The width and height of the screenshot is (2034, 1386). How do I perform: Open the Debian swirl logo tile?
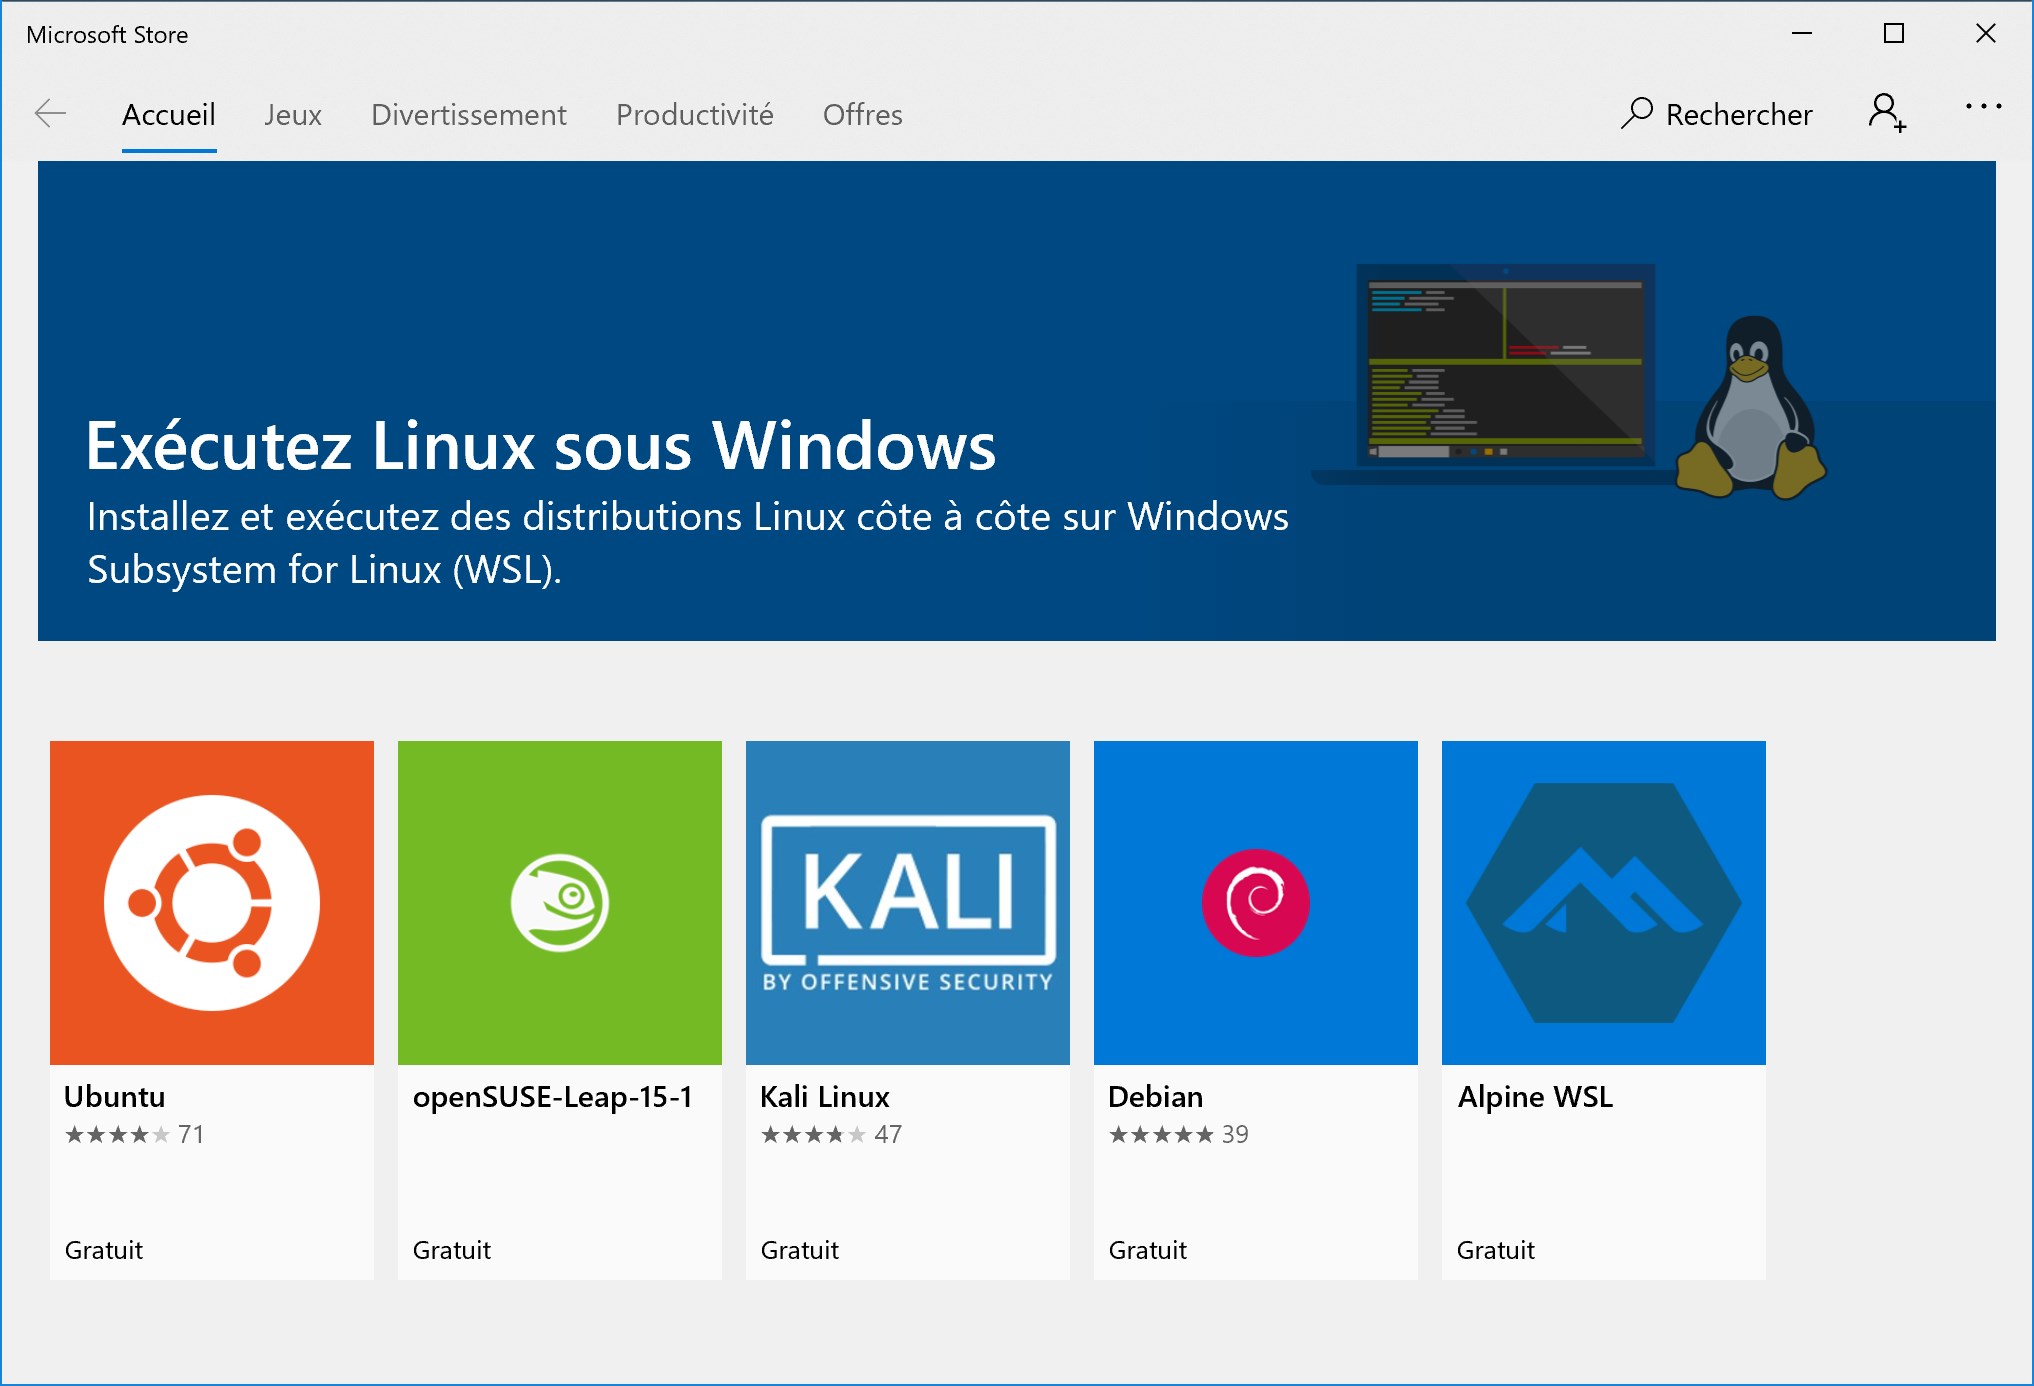(1256, 903)
